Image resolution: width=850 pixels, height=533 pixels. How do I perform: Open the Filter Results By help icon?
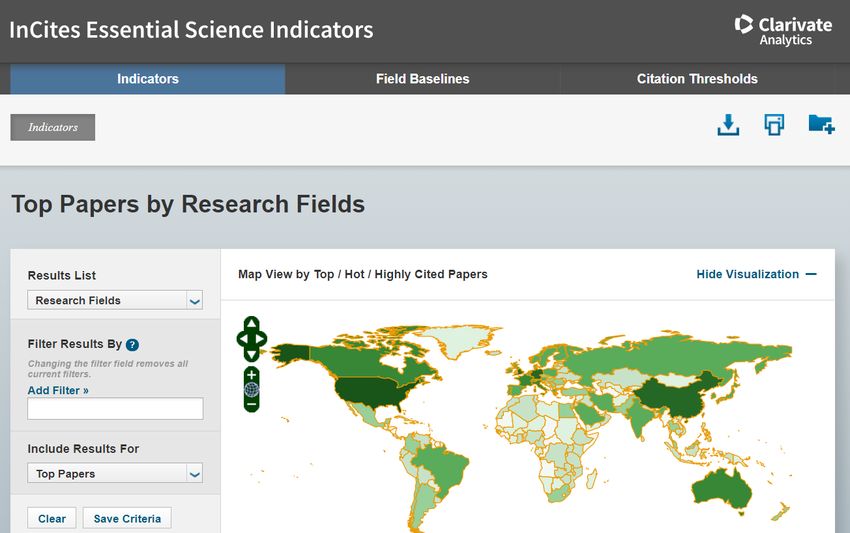pyautogui.click(x=132, y=344)
